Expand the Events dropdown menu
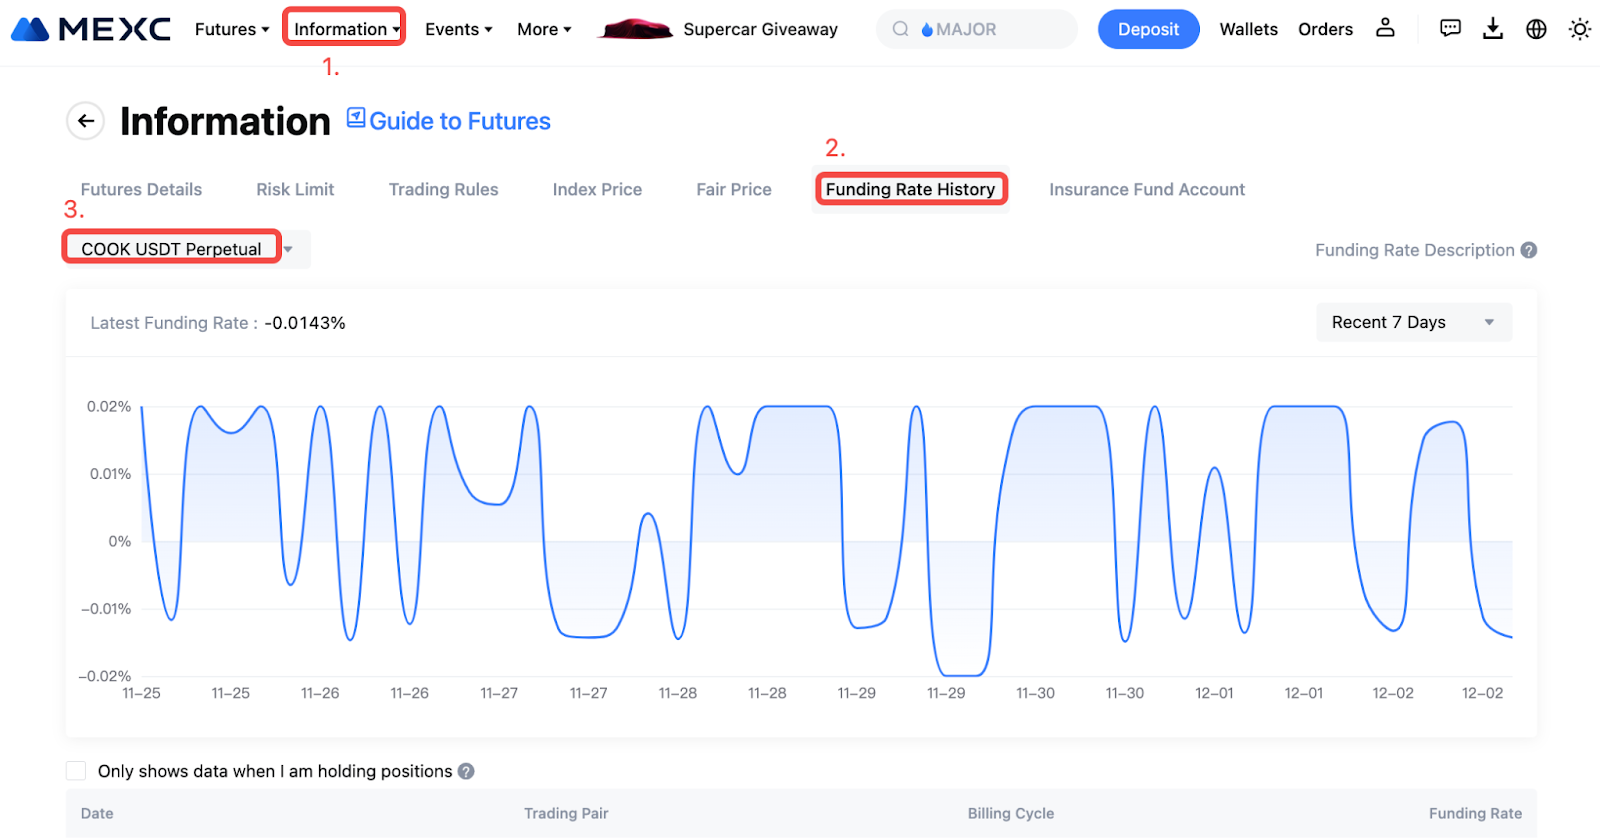 tap(459, 29)
